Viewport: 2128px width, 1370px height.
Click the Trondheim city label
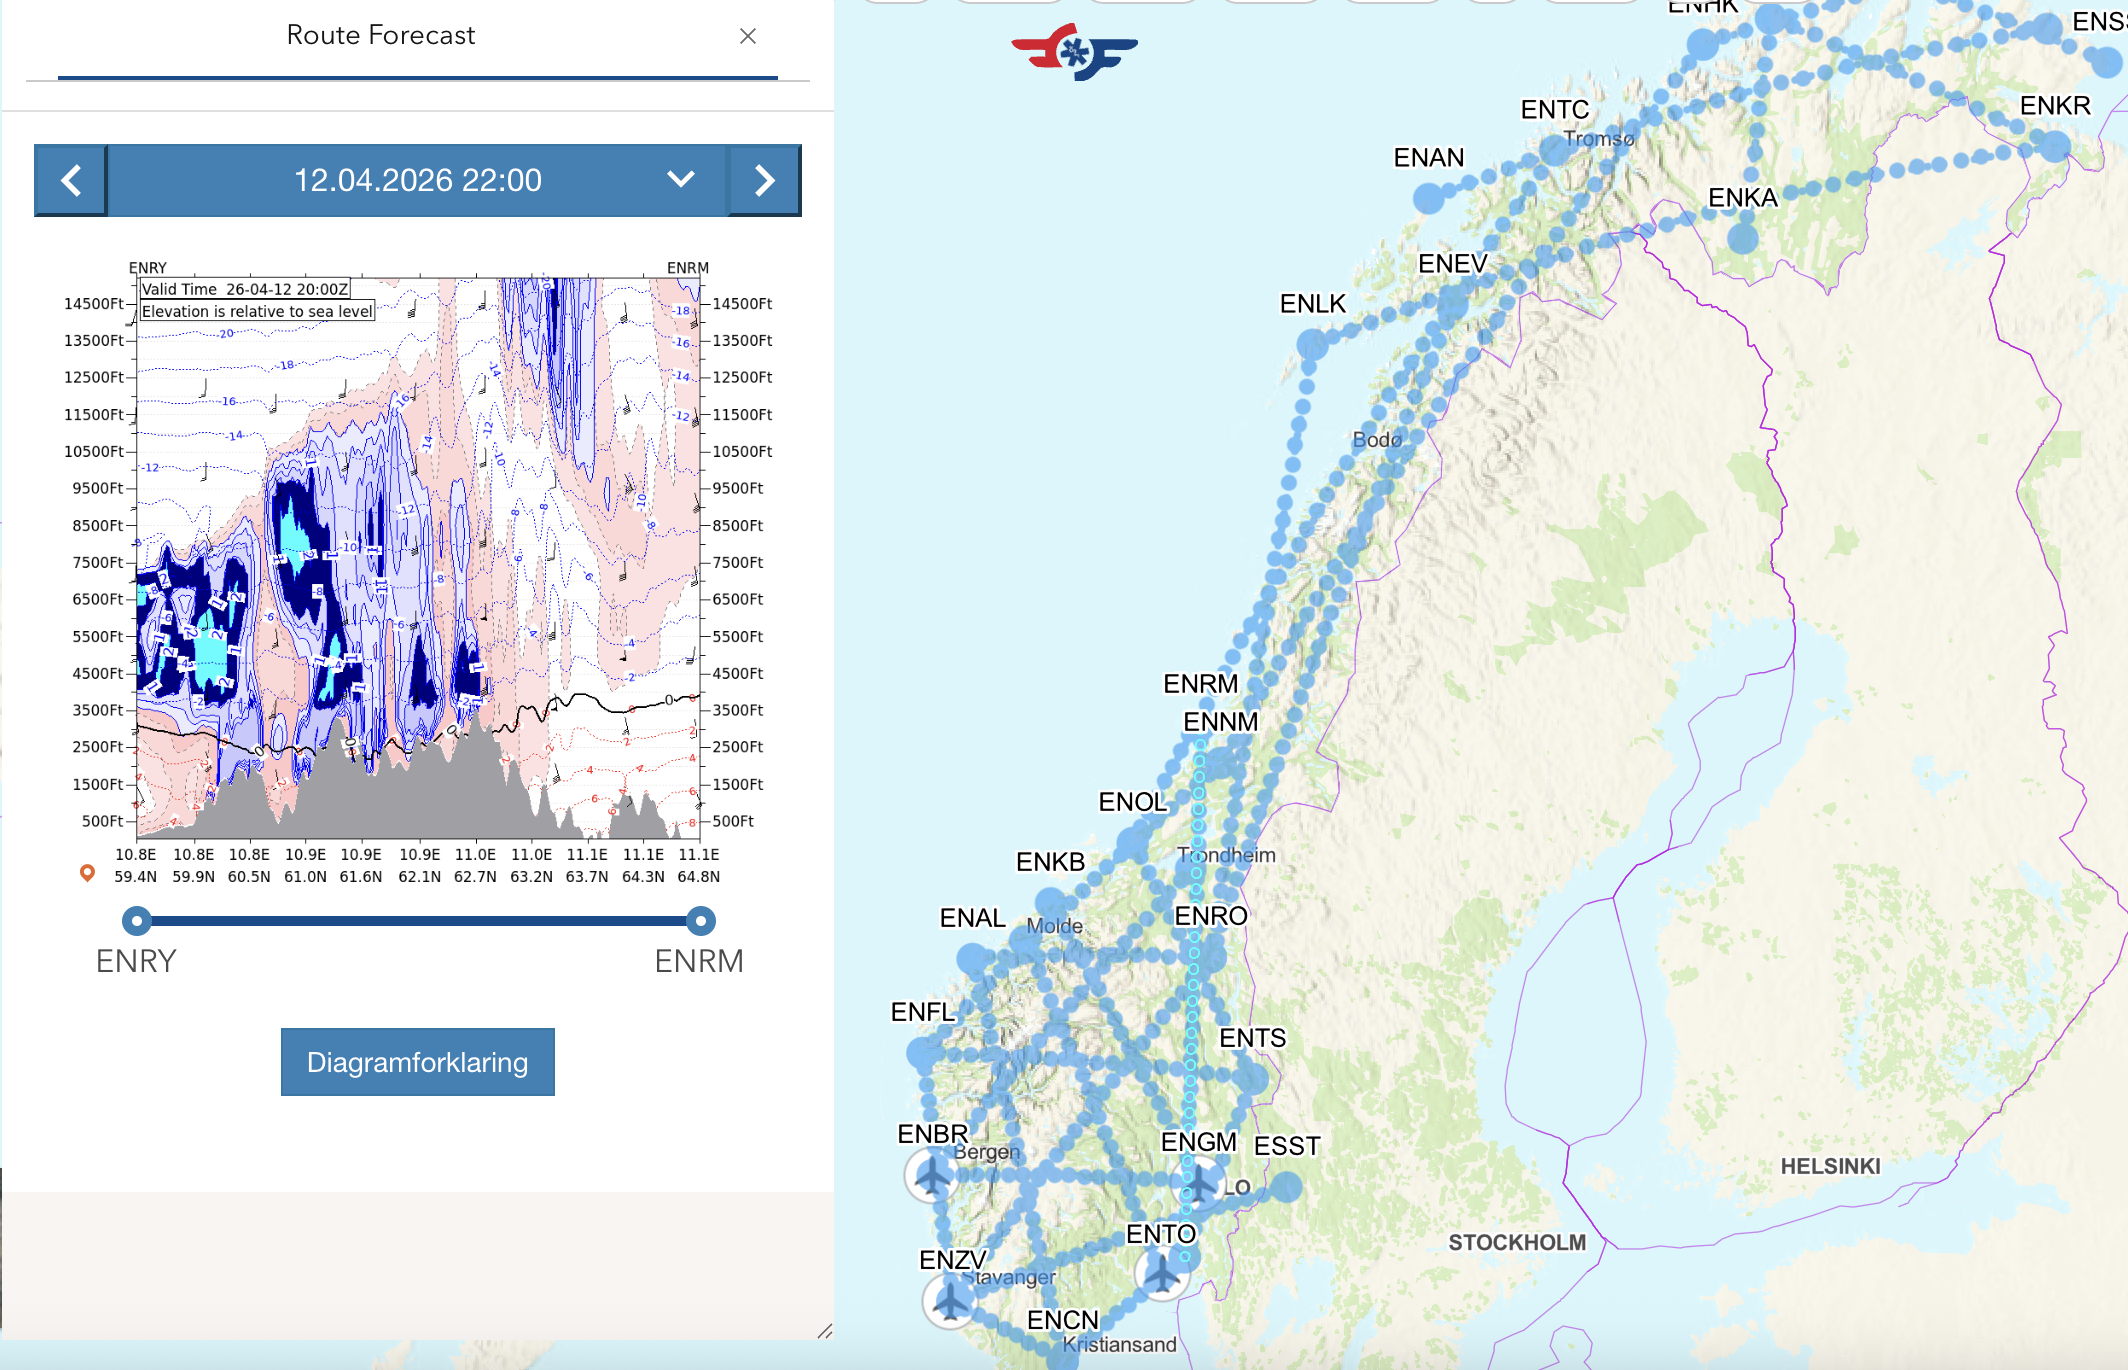point(1227,855)
